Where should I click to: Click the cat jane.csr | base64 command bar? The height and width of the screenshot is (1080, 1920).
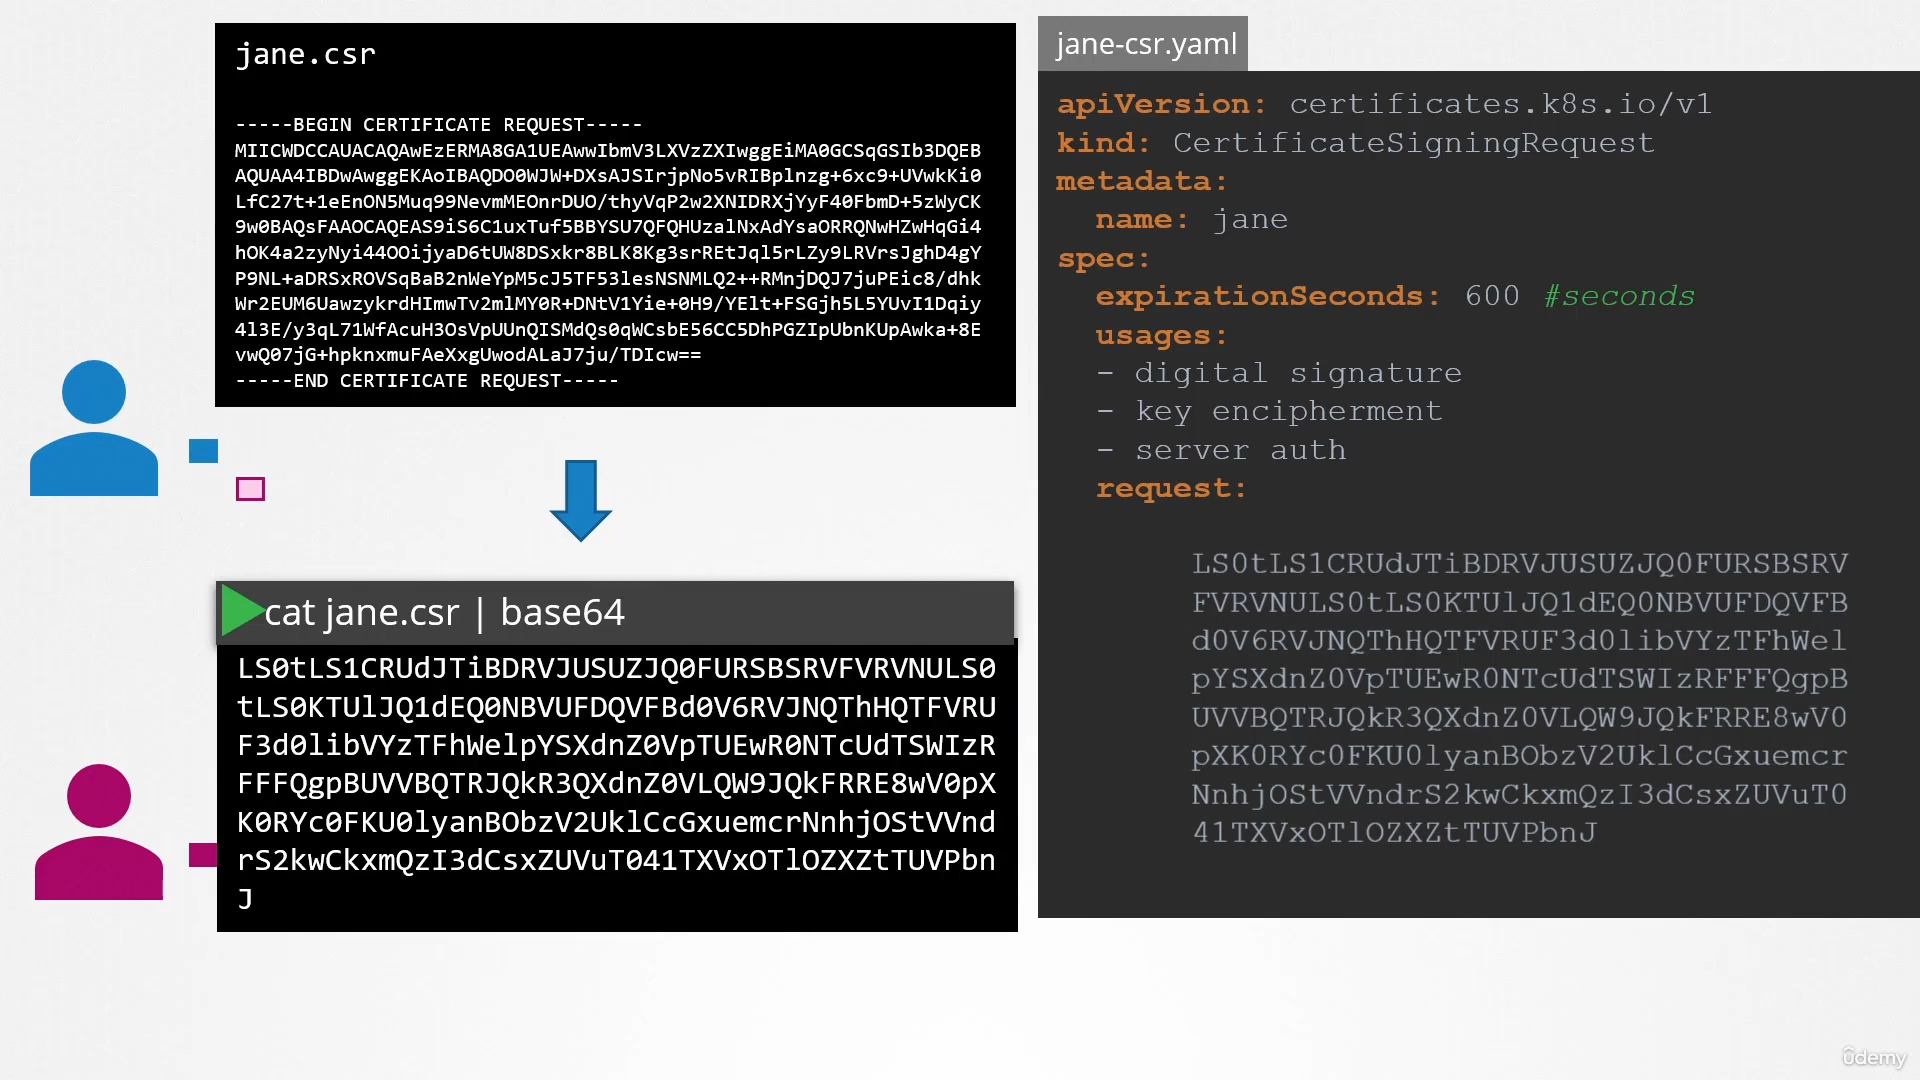point(615,612)
